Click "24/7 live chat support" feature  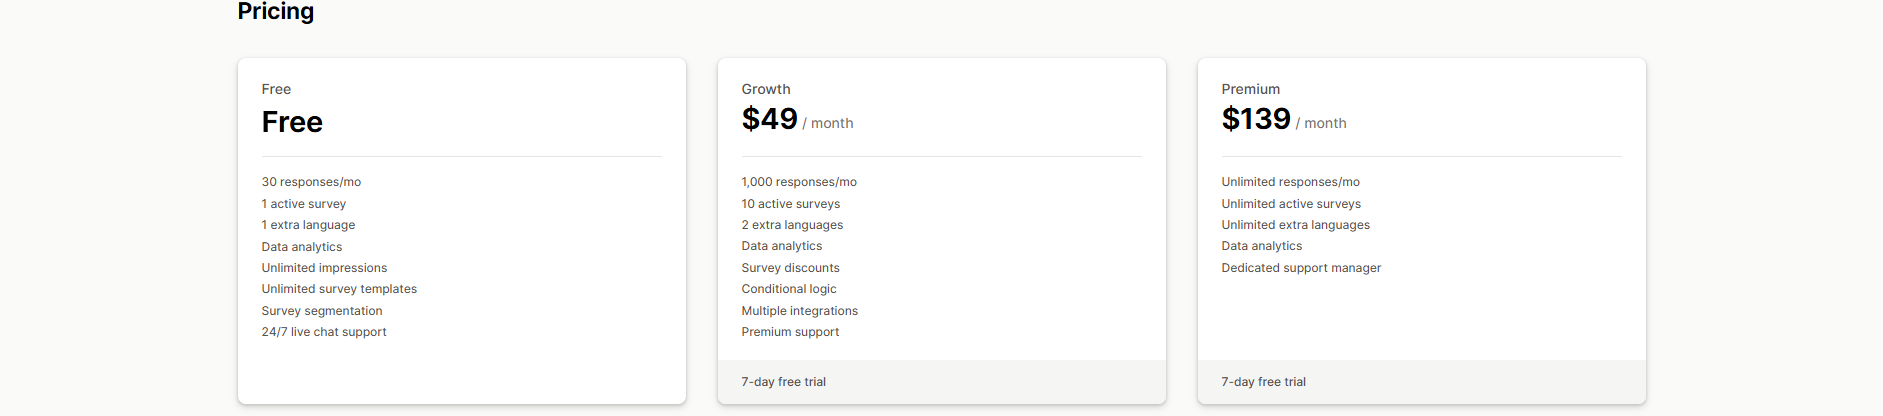(x=324, y=332)
